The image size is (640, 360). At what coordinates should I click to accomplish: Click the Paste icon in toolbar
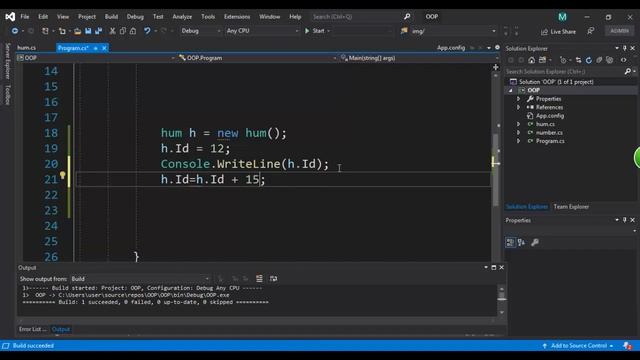tap(133, 31)
